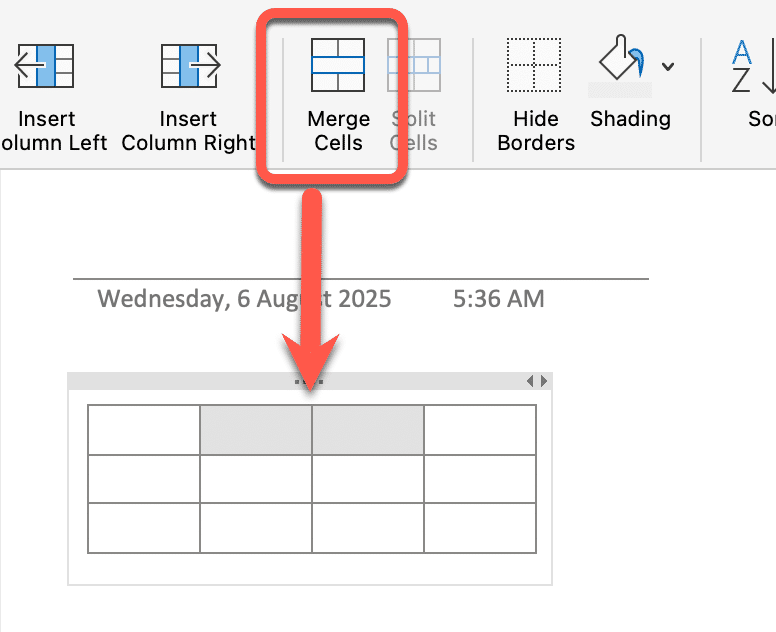The height and width of the screenshot is (632, 776).
Task: Click the Merge Cells text label
Action: (339, 131)
